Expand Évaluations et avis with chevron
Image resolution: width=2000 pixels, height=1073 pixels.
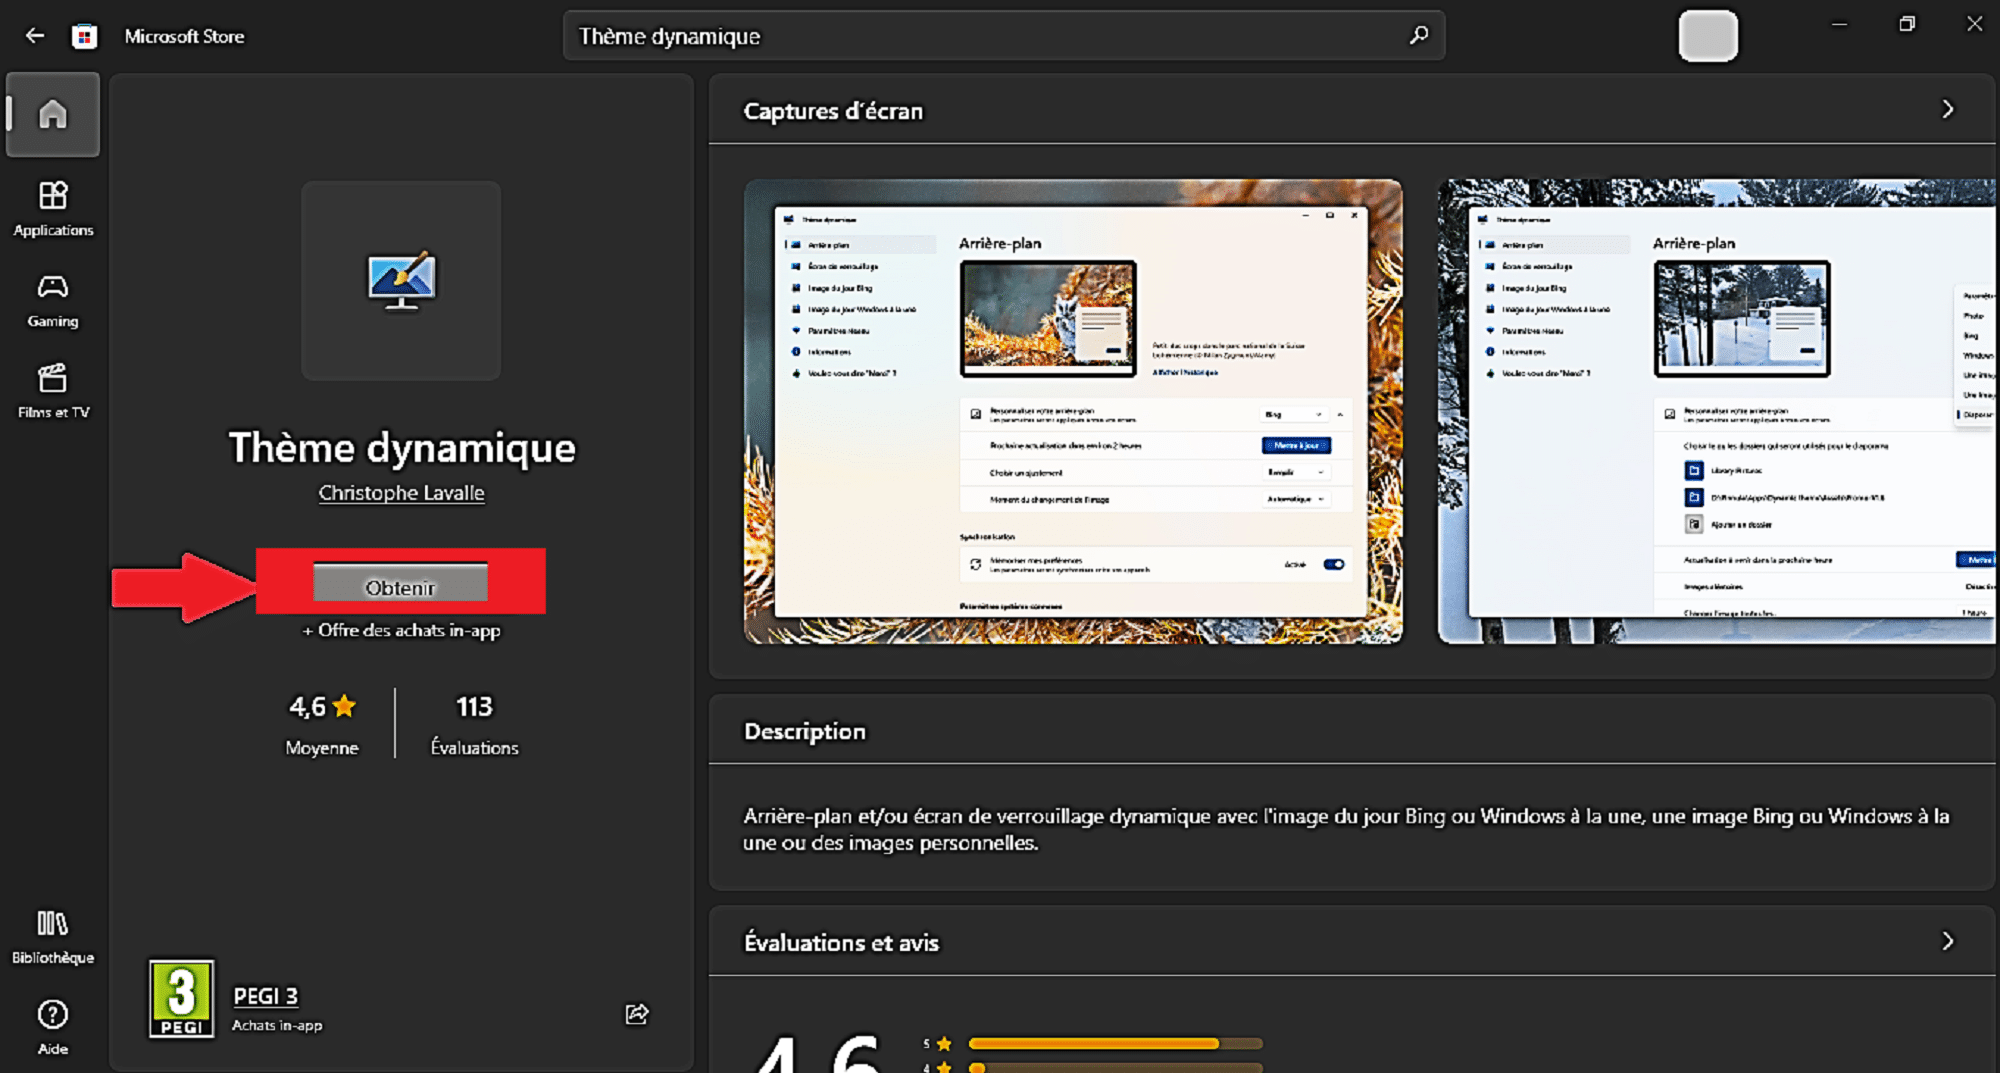click(x=1947, y=941)
